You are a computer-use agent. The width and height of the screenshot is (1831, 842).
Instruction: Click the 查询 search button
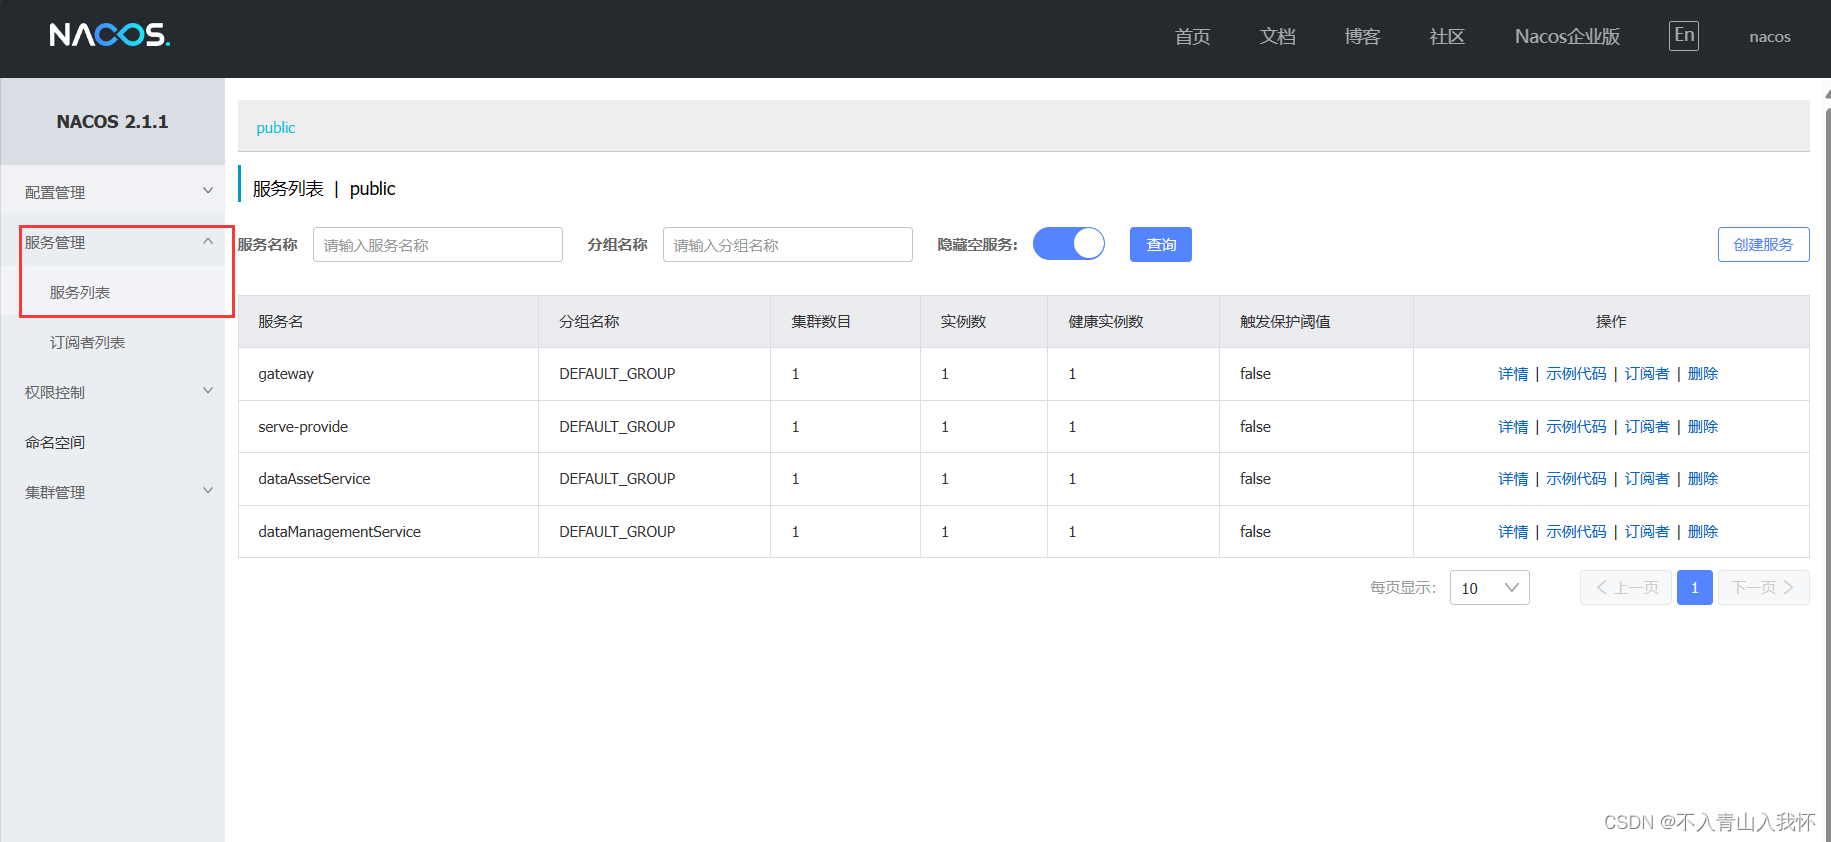1161,244
